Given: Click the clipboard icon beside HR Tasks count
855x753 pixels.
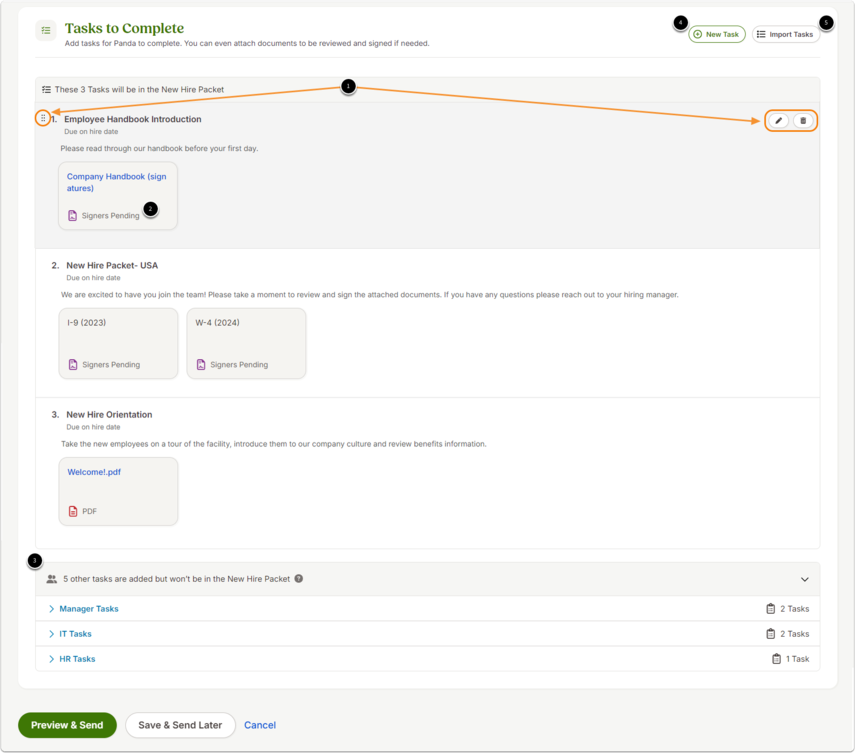Looking at the screenshot, I should pos(776,659).
